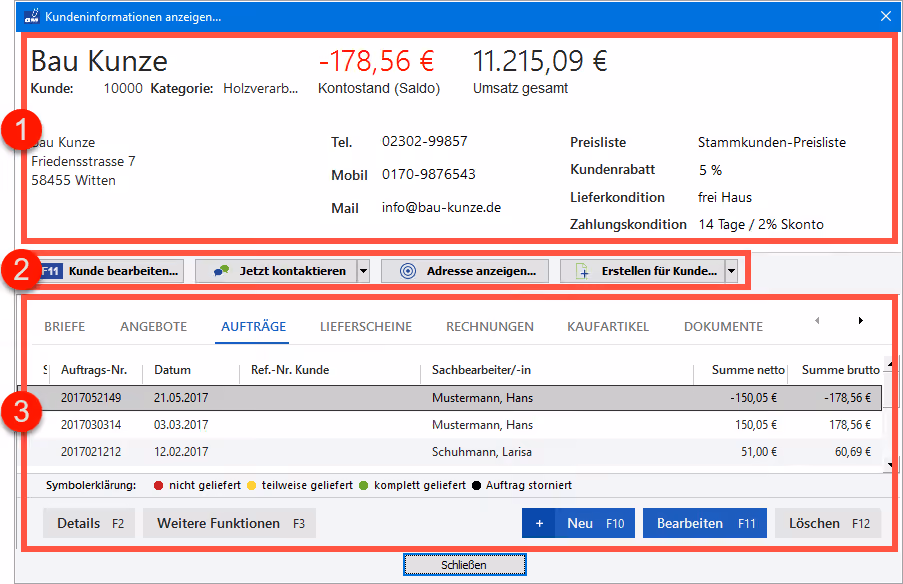Click the mail address info@bau-kunze.de
The height and width of the screenshot is (584, 903).
click(441, 207)
